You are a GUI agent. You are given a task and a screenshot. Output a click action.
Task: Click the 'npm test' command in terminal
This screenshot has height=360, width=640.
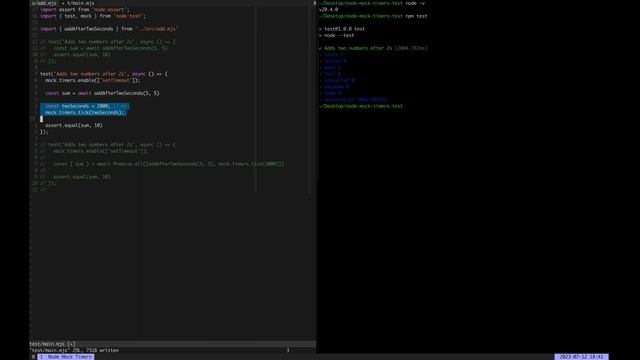click(x=416, y=16)
